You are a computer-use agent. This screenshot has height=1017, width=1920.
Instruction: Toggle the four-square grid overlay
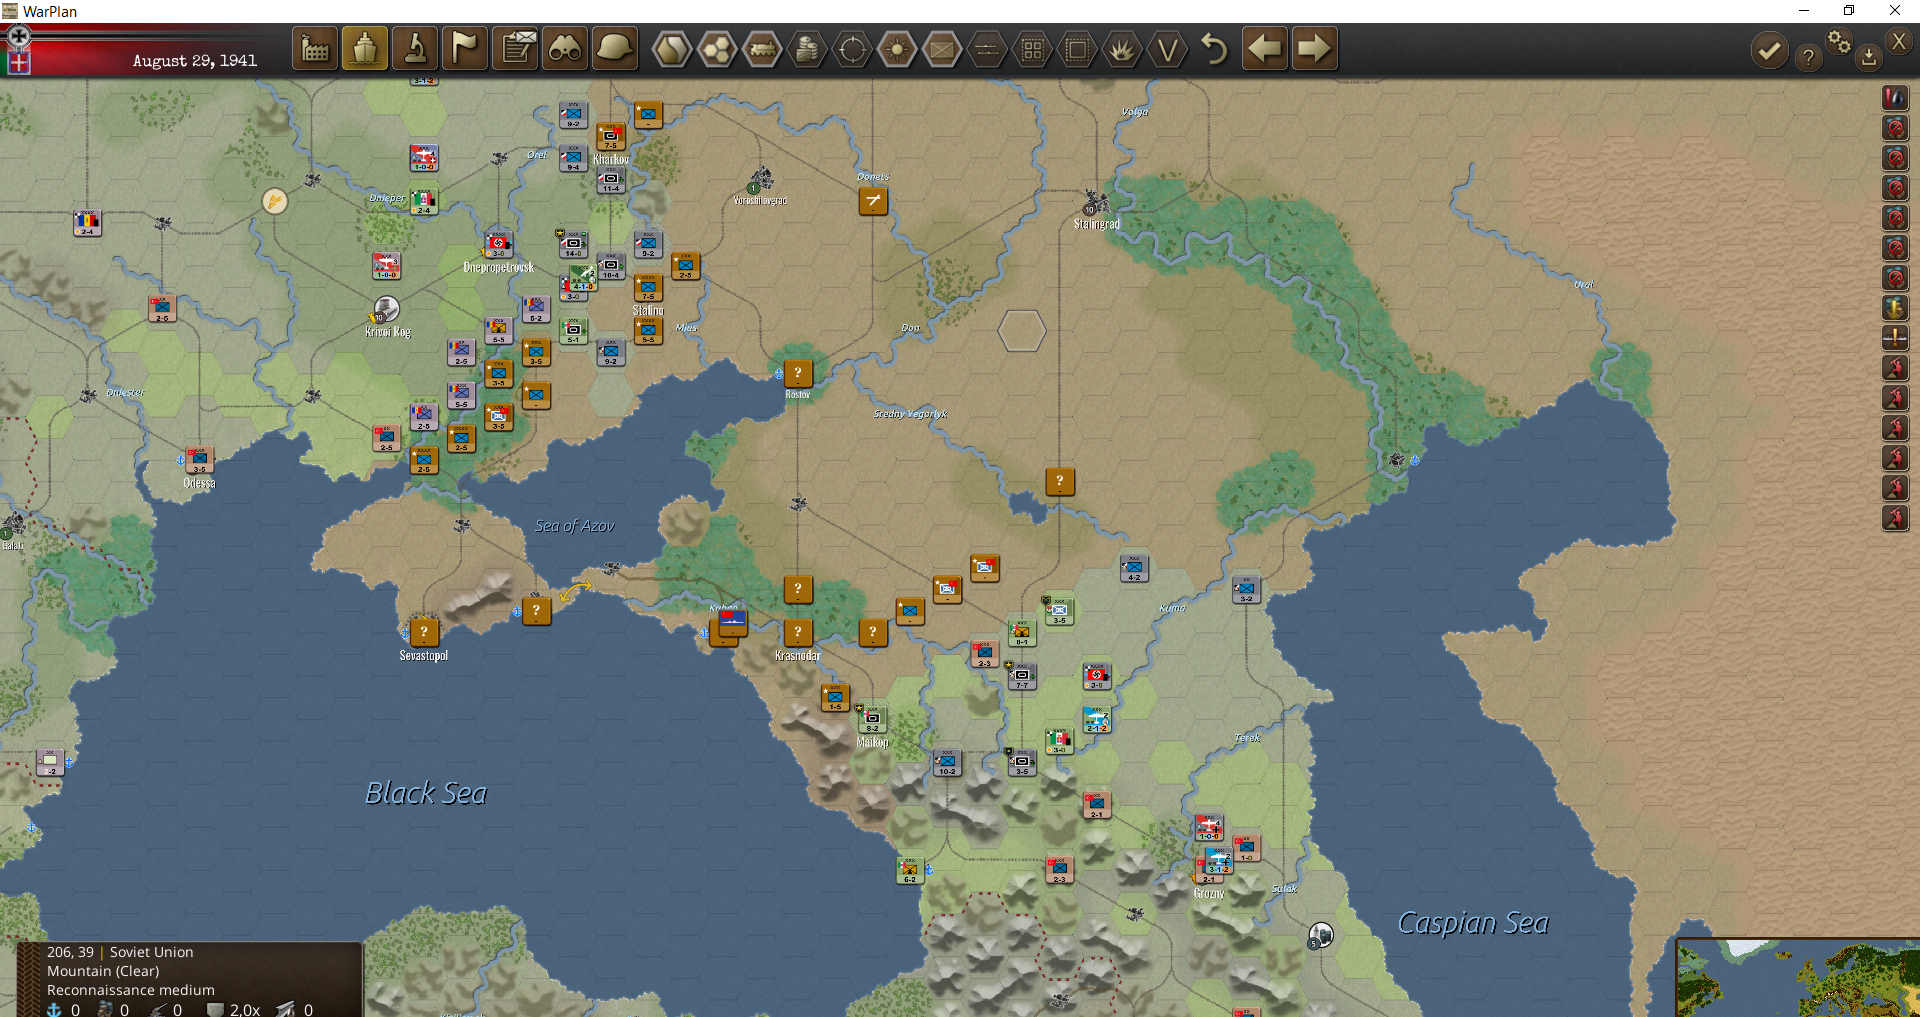coord(1032,49)
